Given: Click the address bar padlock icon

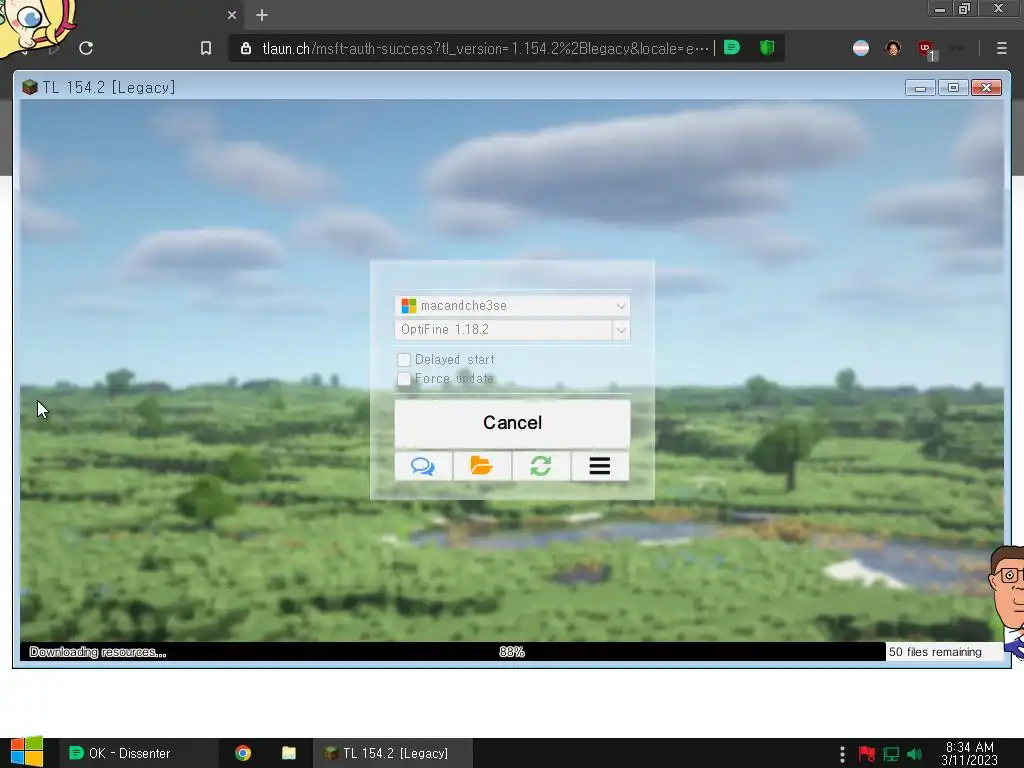Looking at the screenshot, I should pyautogui.click(x=246, y=48).
